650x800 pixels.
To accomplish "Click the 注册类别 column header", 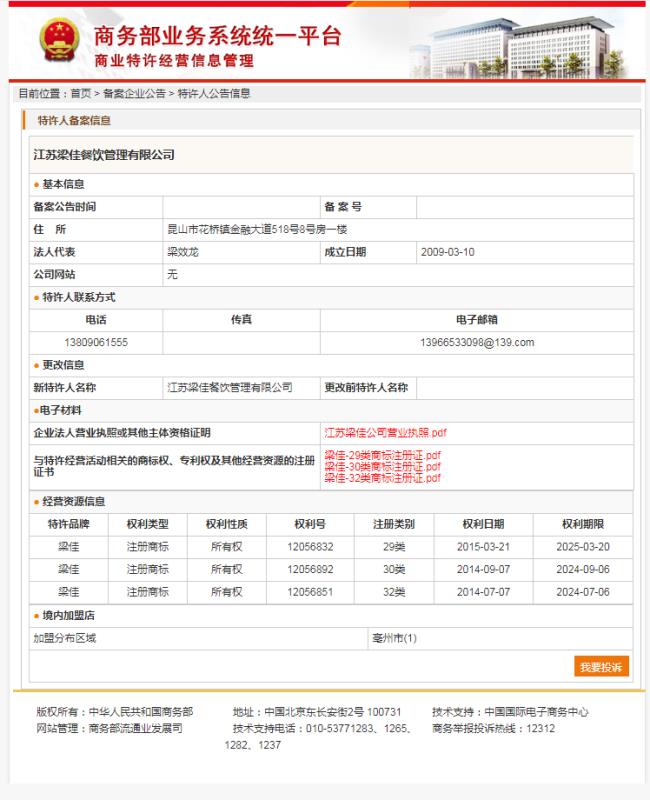I will coord(394,524).
